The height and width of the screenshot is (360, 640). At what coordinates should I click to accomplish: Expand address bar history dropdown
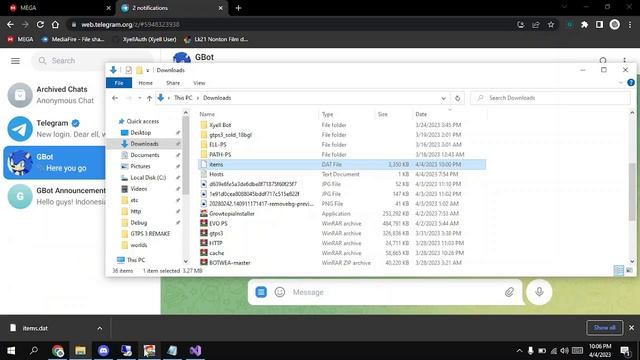pyautogui.click(x=444, y=98)
